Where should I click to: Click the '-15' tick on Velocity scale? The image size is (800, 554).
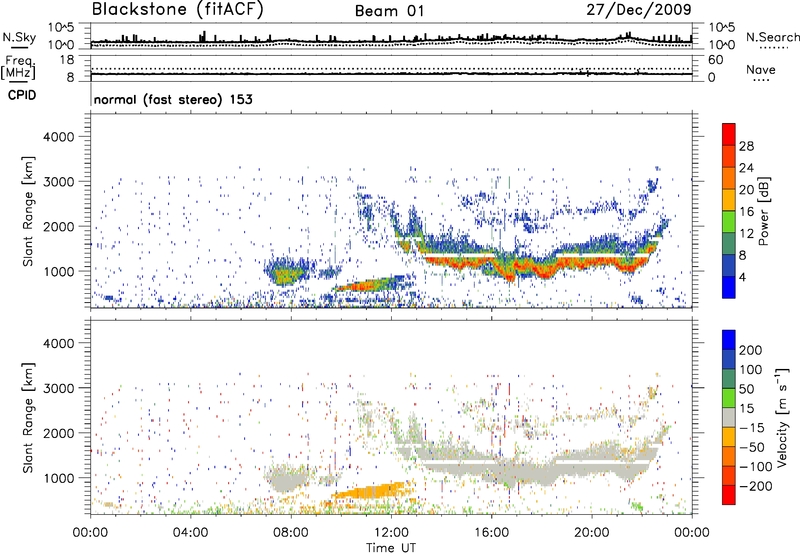point(752,427)
